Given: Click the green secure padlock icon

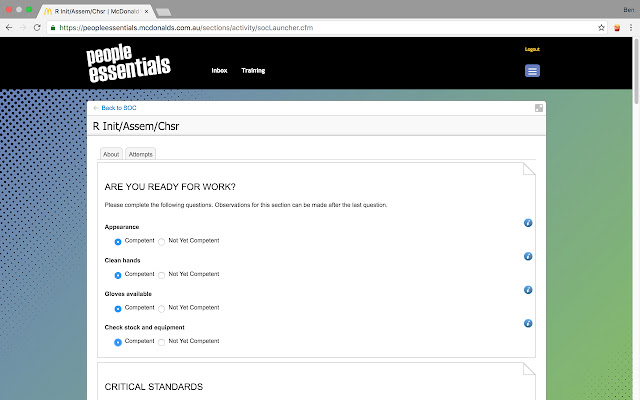Looking at the screenshot, I should [53, 28].
